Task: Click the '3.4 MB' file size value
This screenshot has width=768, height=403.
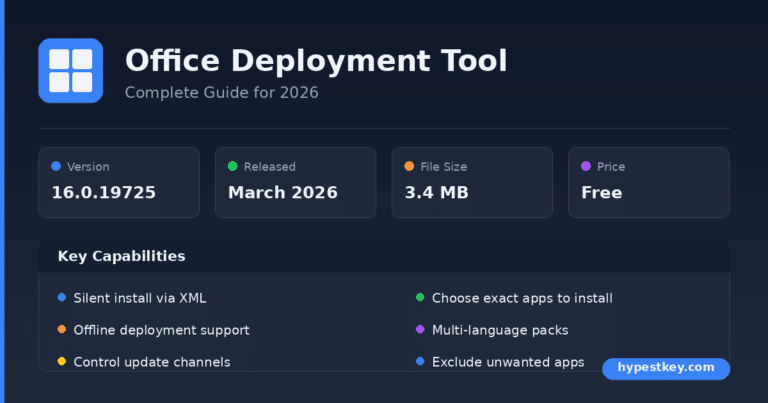Action: click(436, 192)
